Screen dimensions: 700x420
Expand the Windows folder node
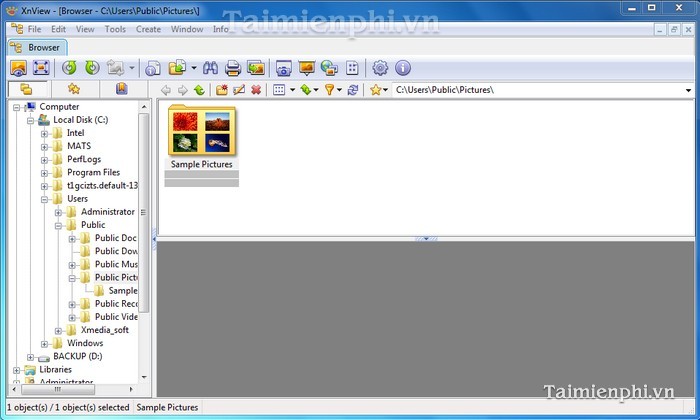[44, 344]
